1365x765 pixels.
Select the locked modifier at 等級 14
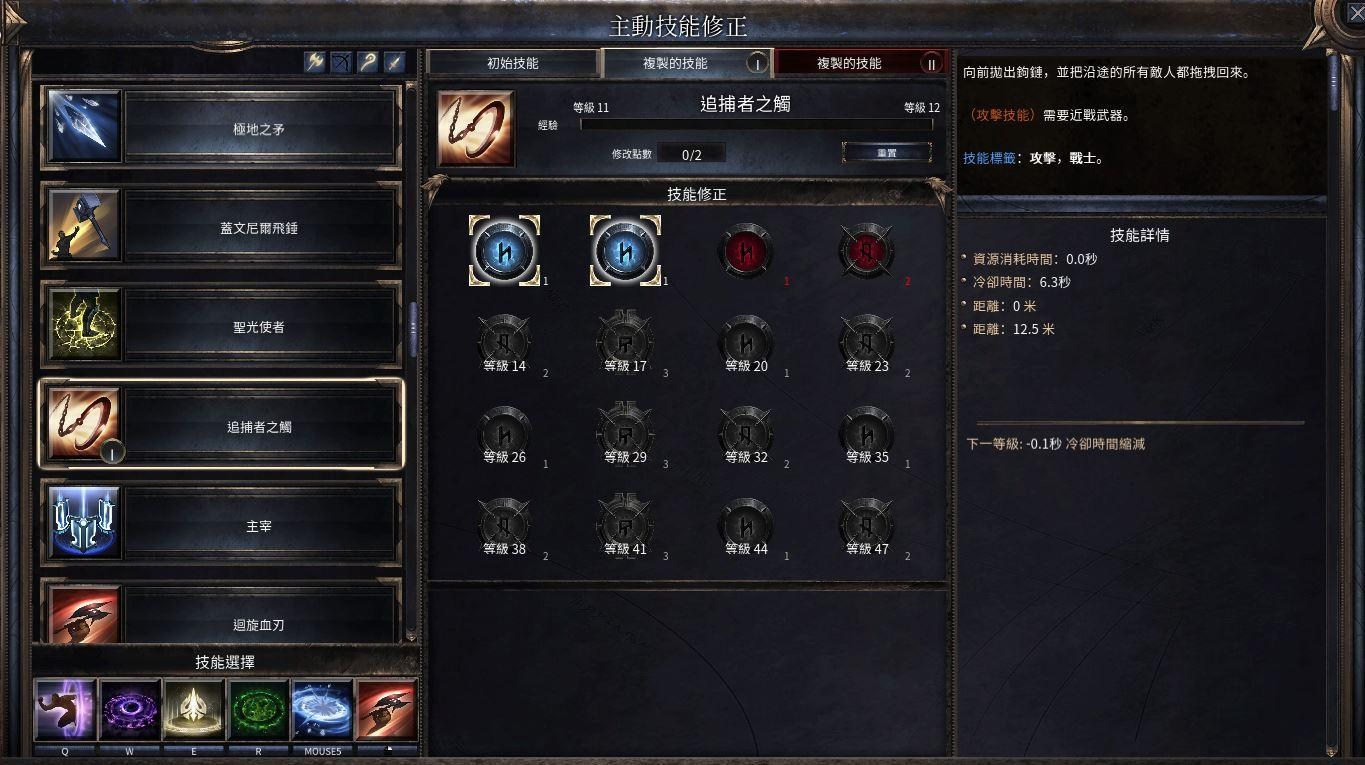click(505, 345)
